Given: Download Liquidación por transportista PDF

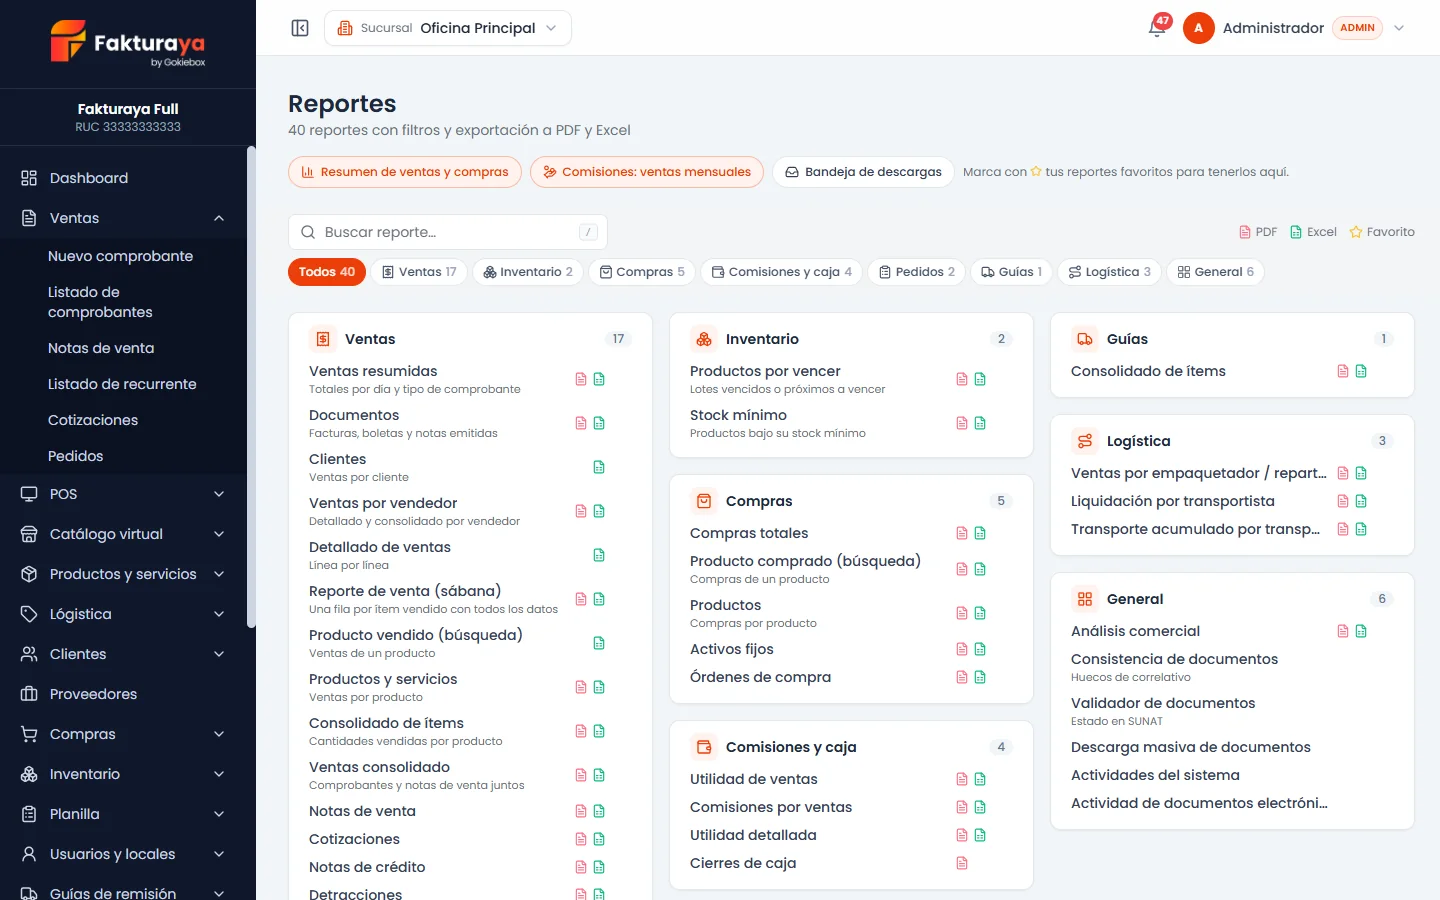Looking at the screenshot, I should pos(1343,501).
